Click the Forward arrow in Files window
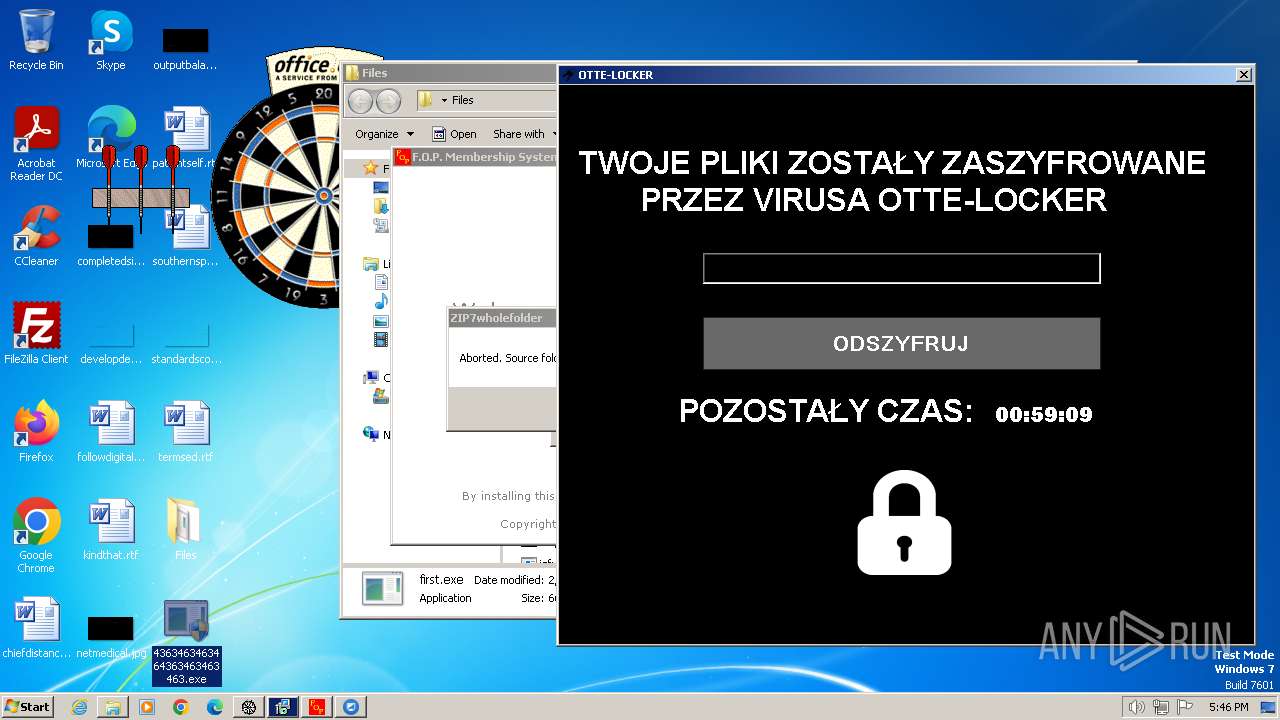1280x720 pixels. click(x=388, y=101)
